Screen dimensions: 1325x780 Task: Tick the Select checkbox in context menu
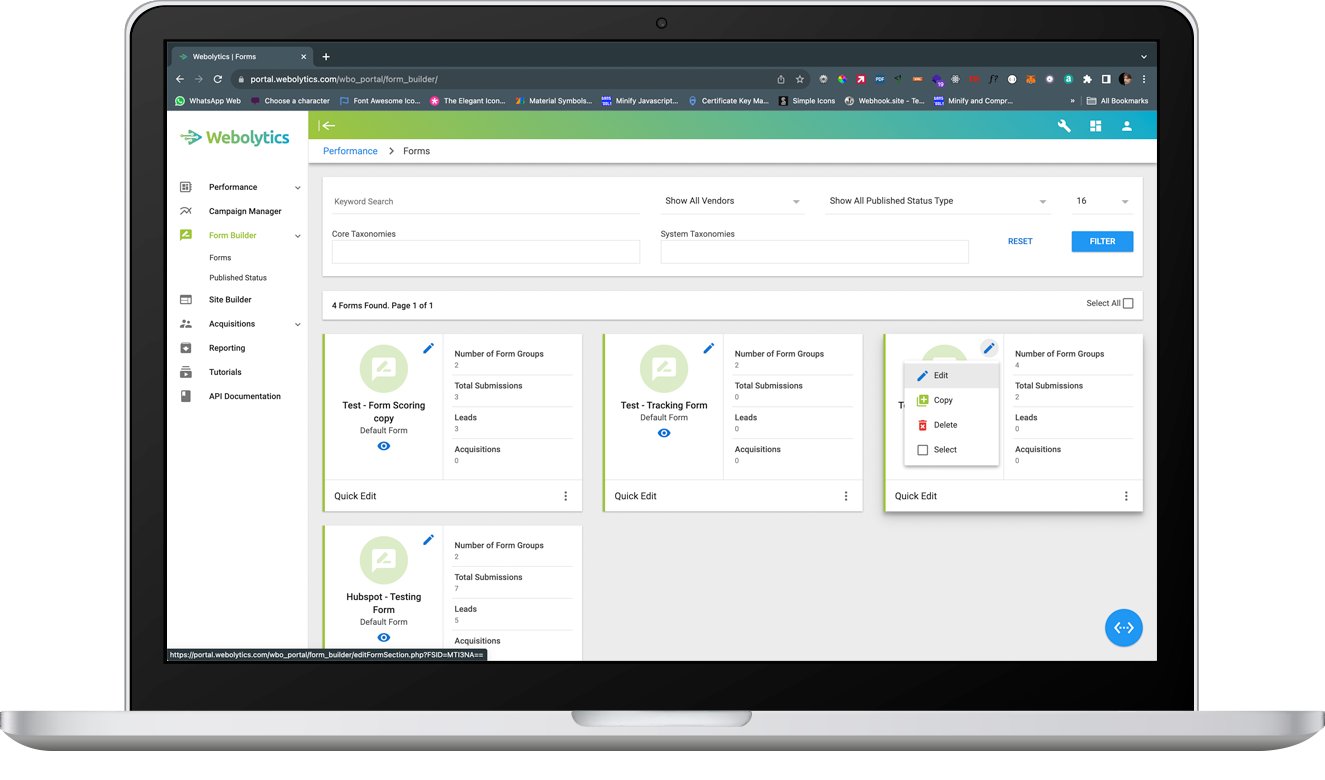923,450
